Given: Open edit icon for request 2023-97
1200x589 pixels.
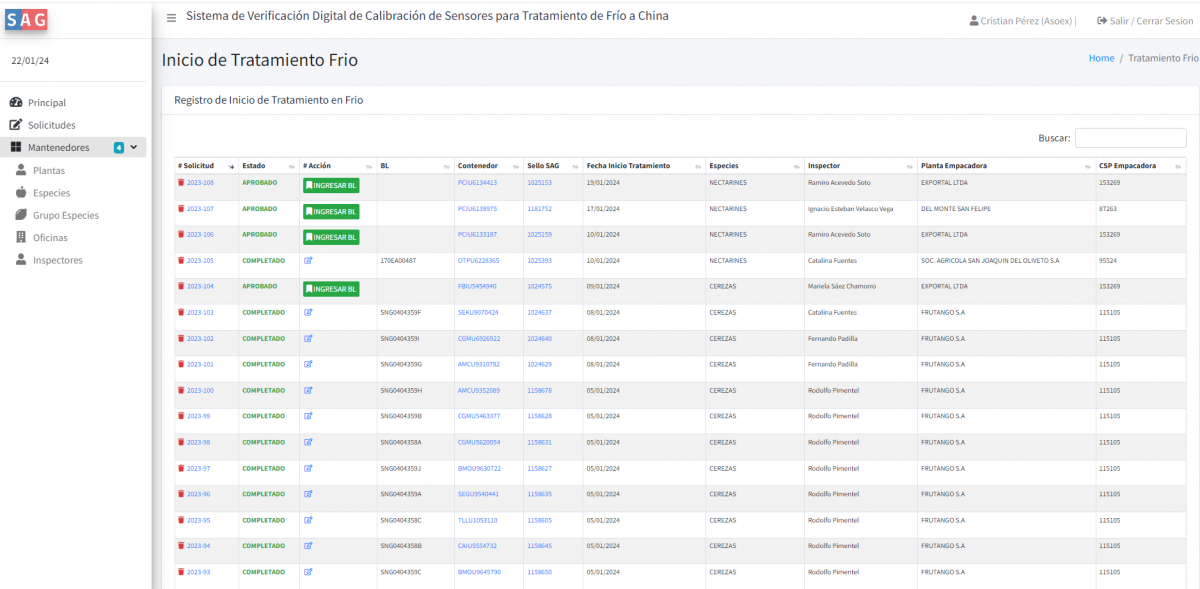Looking at the screenshot, I should [308, 468].
